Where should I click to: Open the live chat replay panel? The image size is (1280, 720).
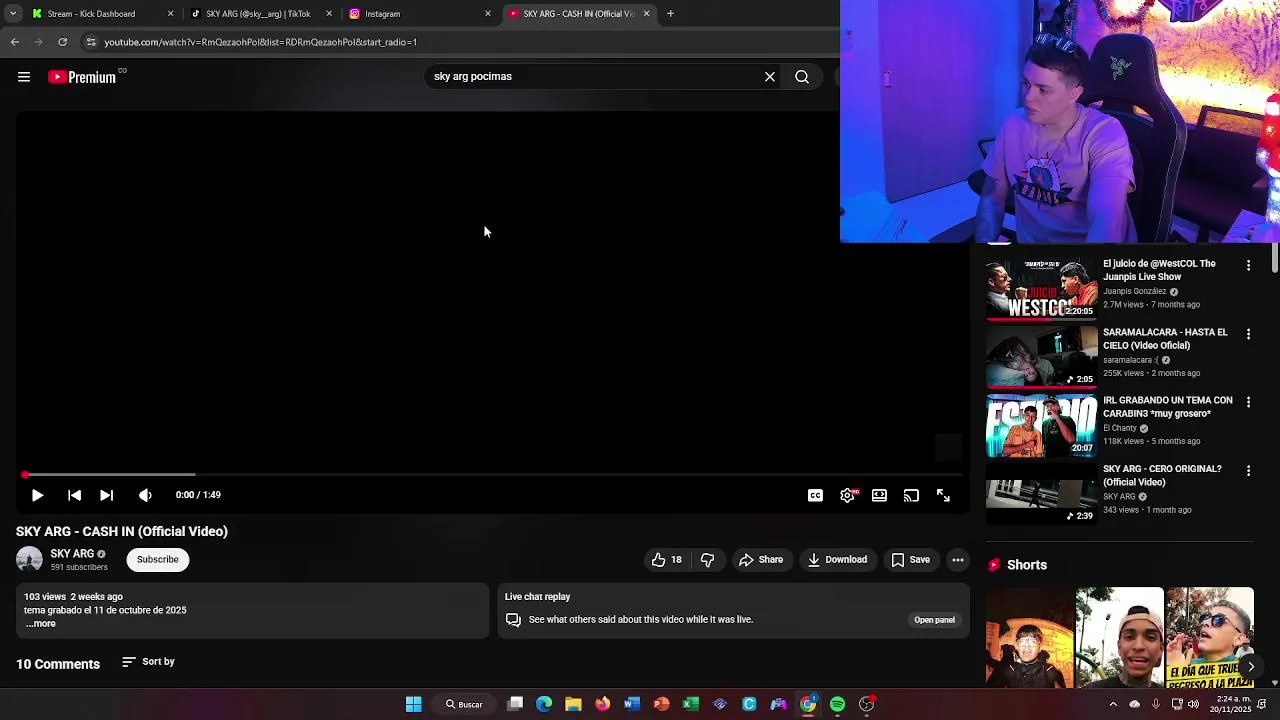(x=934, y=620)
